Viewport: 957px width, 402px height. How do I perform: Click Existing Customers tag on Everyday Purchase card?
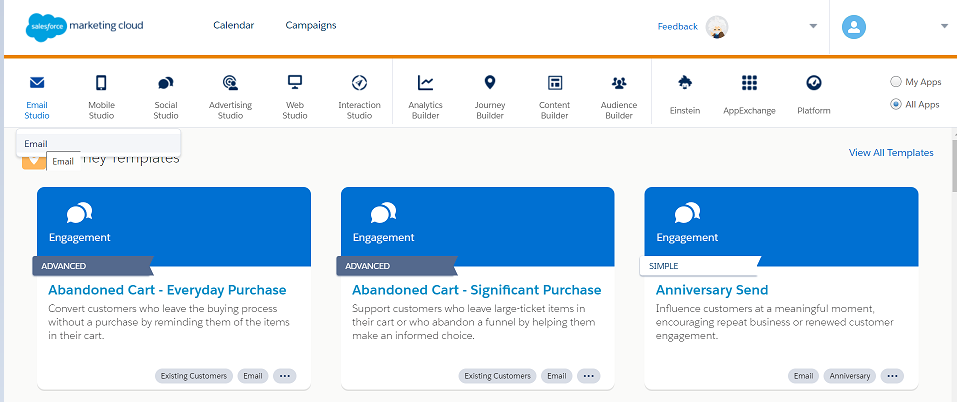tap(194, 376)
